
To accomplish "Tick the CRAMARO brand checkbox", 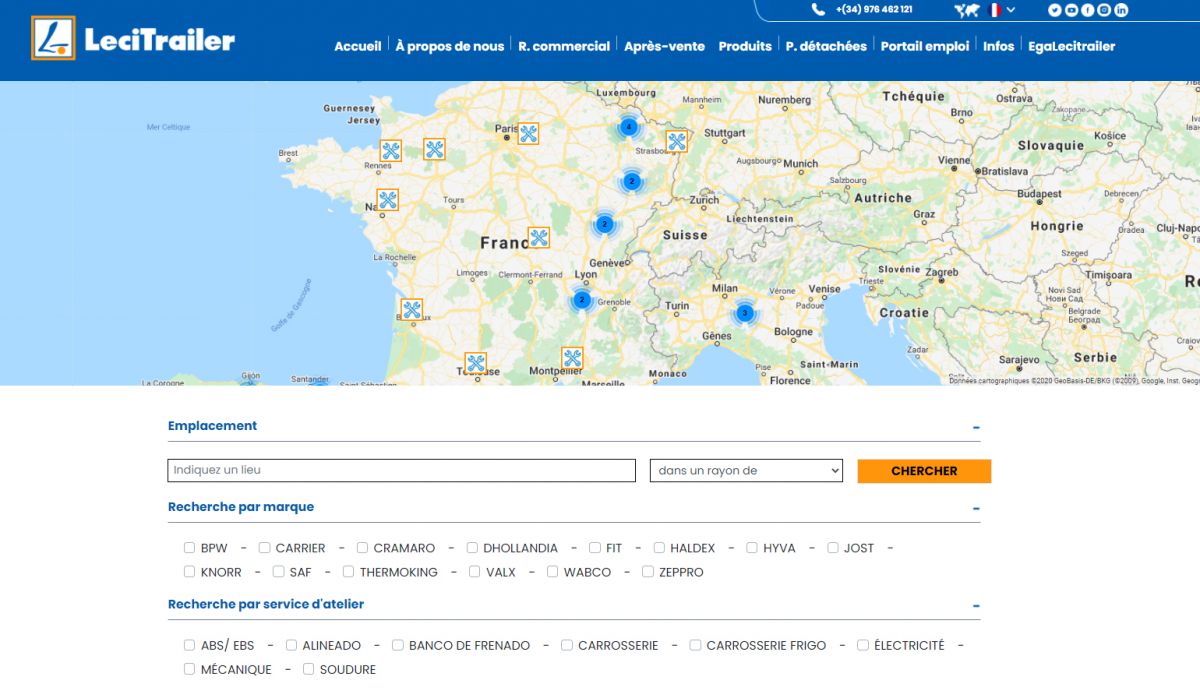I will coord(362,548).
